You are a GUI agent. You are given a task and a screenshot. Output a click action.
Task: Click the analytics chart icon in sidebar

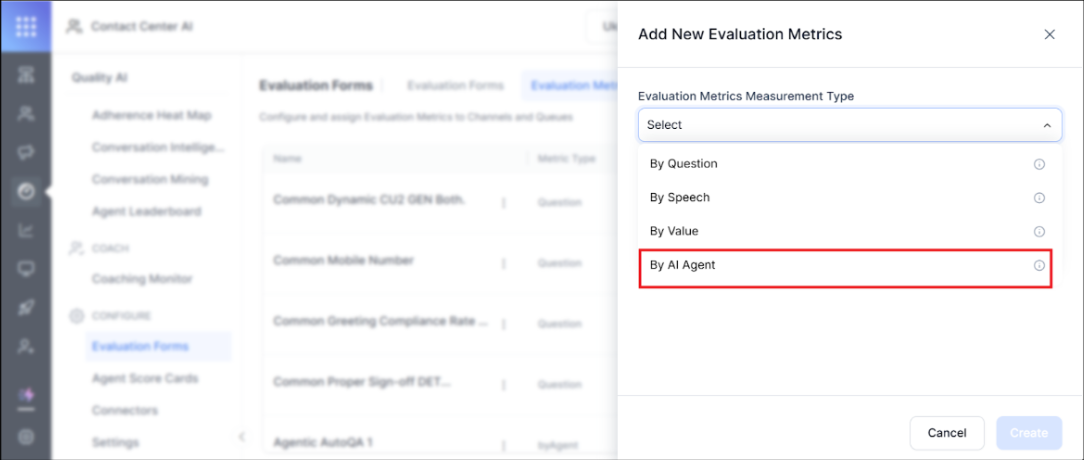click(26, 230)
